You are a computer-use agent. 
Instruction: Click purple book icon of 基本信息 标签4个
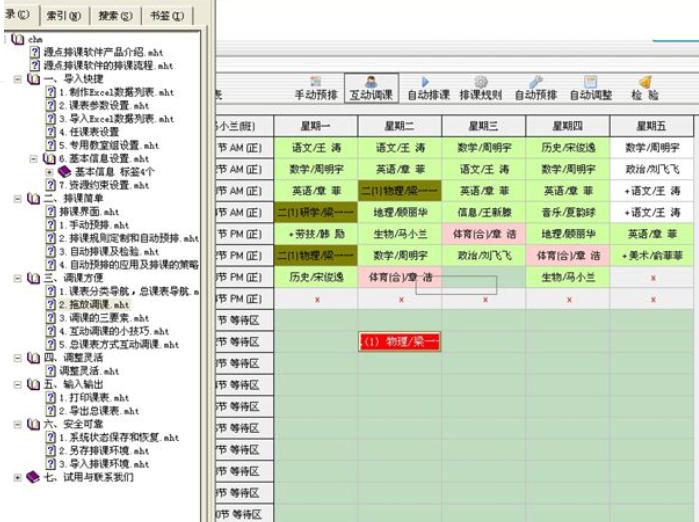65,172
